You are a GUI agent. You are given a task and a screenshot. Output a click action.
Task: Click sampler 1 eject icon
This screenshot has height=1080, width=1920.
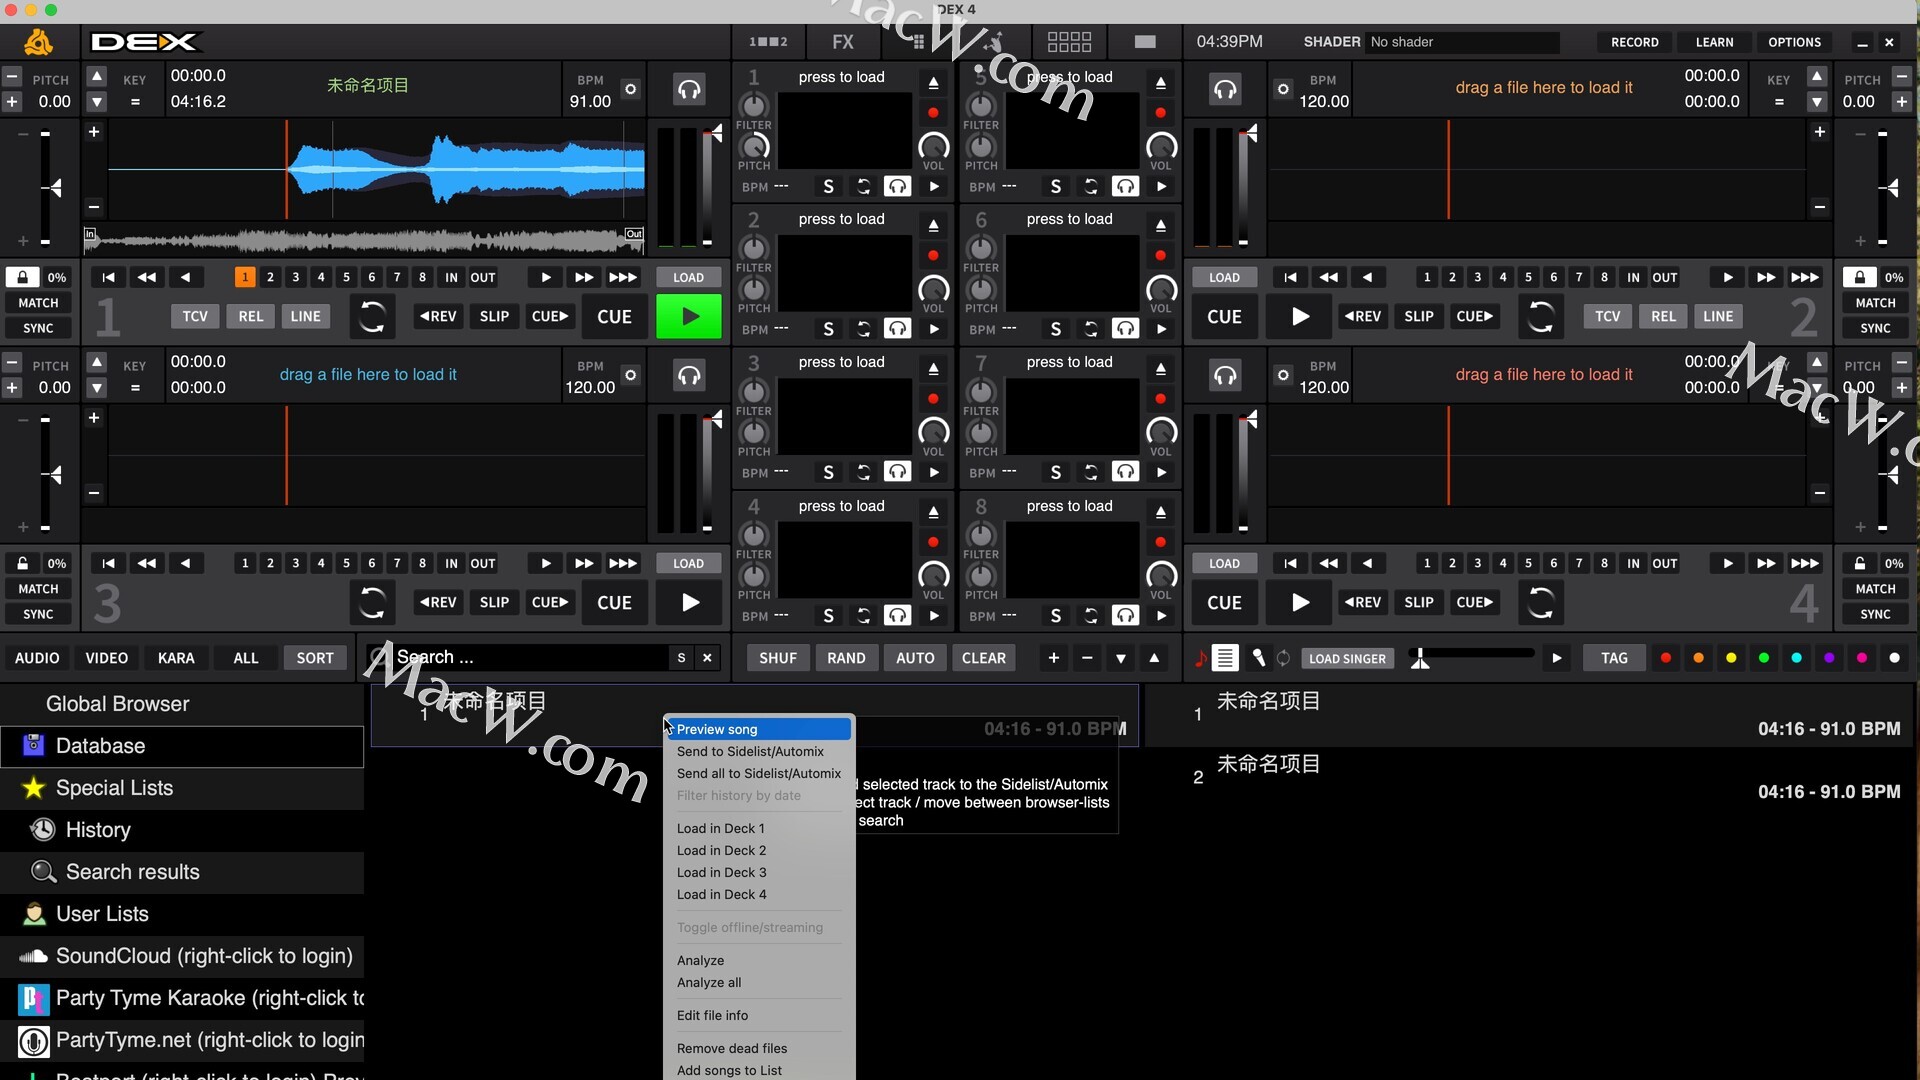tap(933, 82)
